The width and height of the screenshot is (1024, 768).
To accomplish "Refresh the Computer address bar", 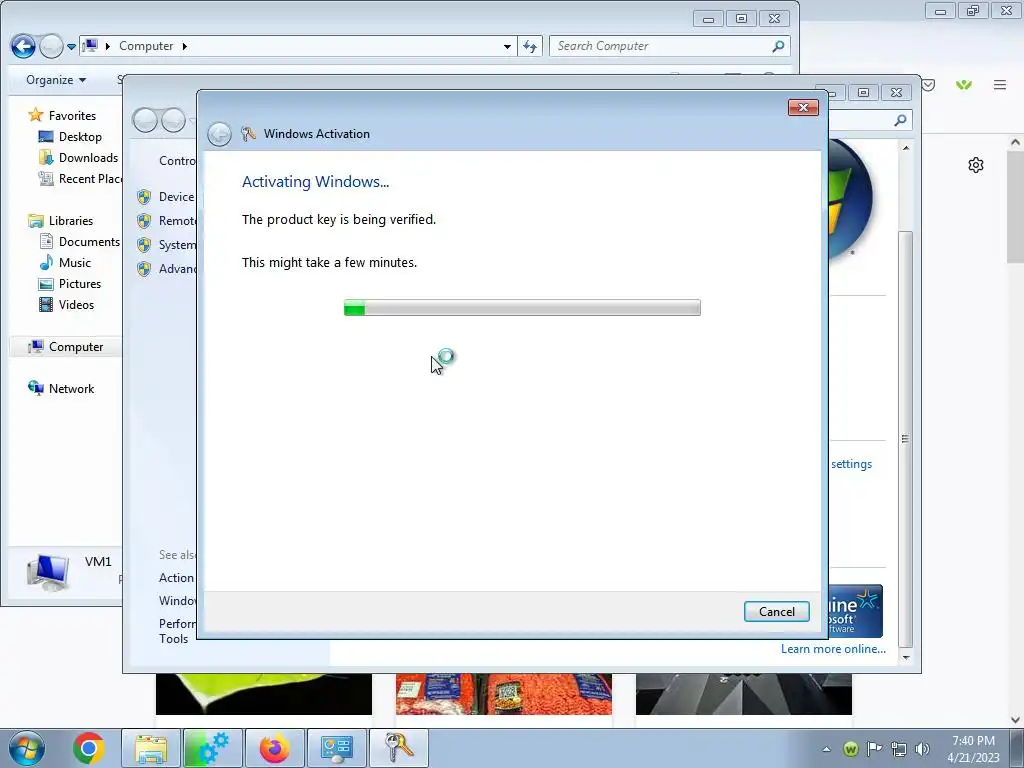I will (x=530, y=46).
